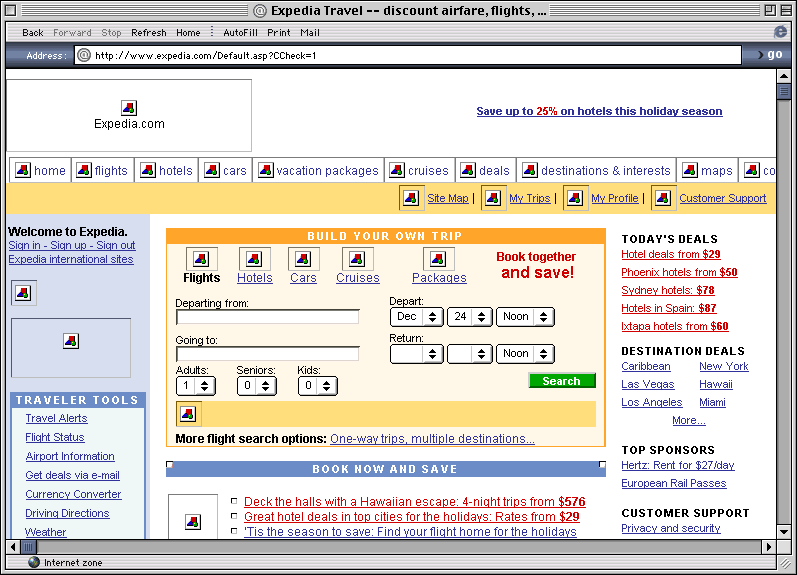Open the Depart day dropdown showing 24

pos(470,317)
